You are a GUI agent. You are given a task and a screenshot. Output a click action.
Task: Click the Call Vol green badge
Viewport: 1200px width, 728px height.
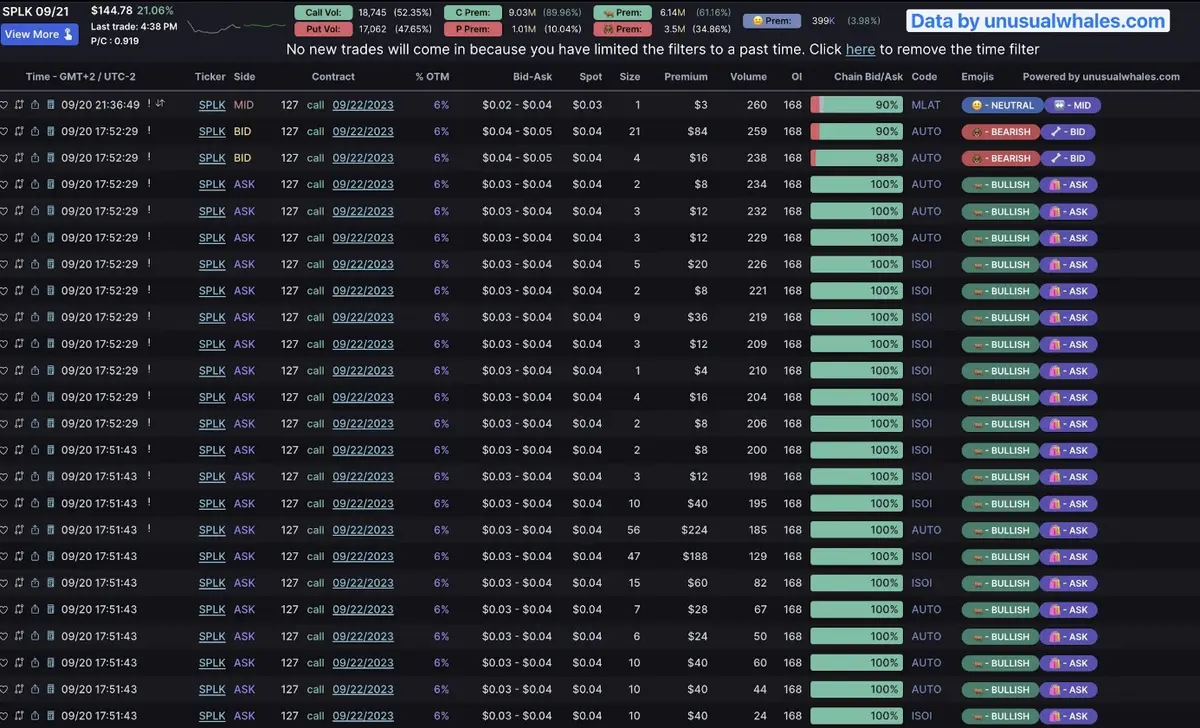coord(323,12)
